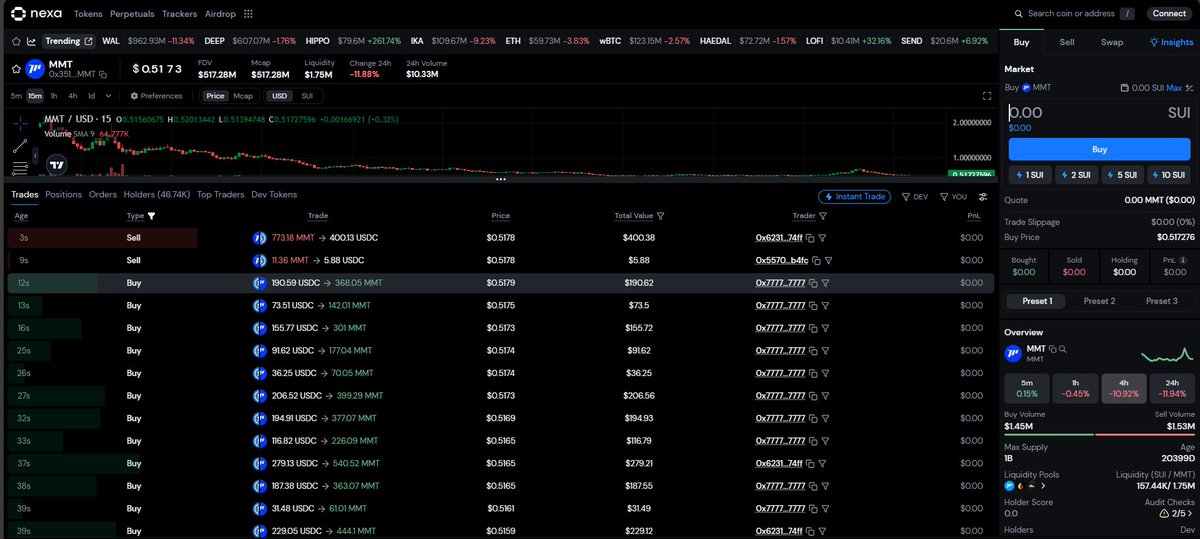
Task: Select Preset 3
Action: click(1161, 301)
